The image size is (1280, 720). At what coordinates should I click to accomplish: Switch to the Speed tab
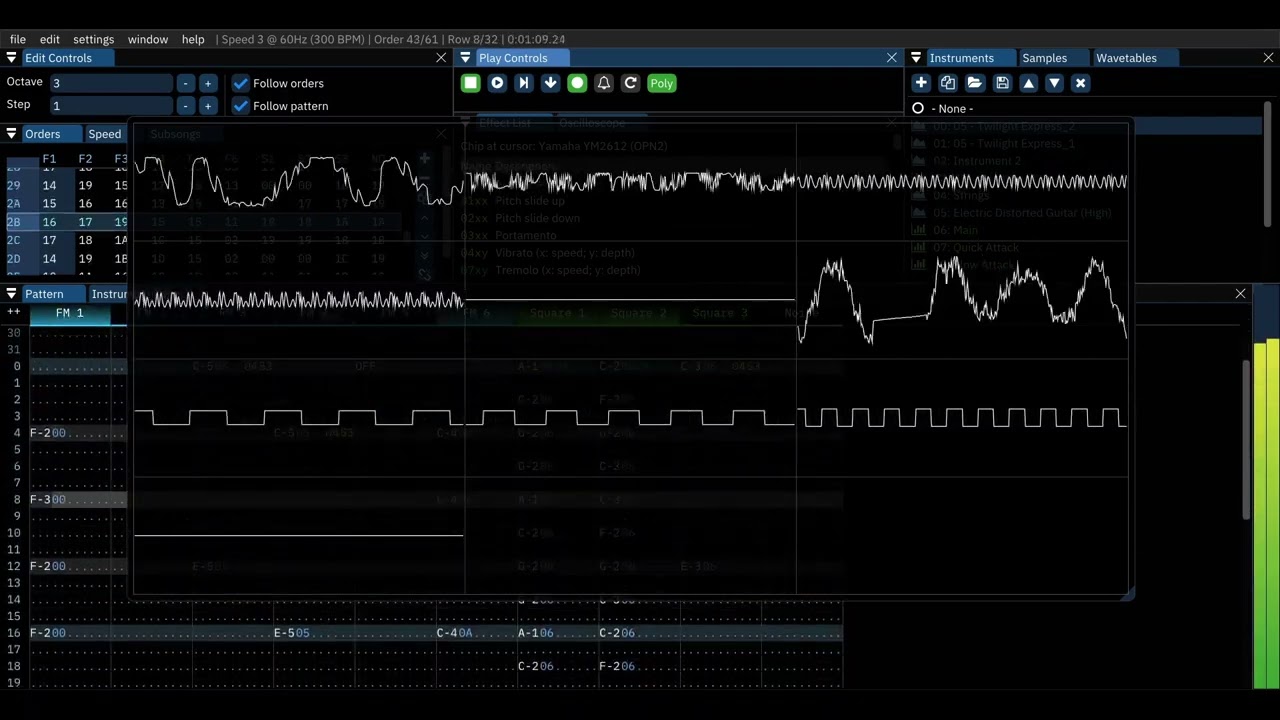click(104, 134)
